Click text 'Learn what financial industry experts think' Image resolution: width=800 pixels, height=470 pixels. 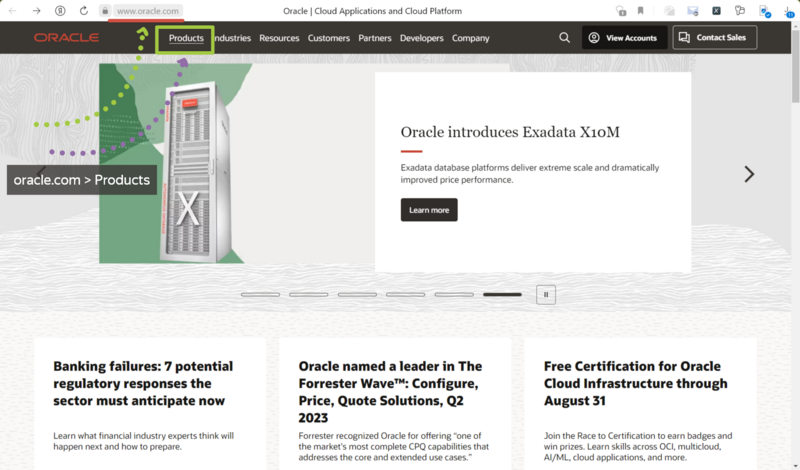(138, 436)
